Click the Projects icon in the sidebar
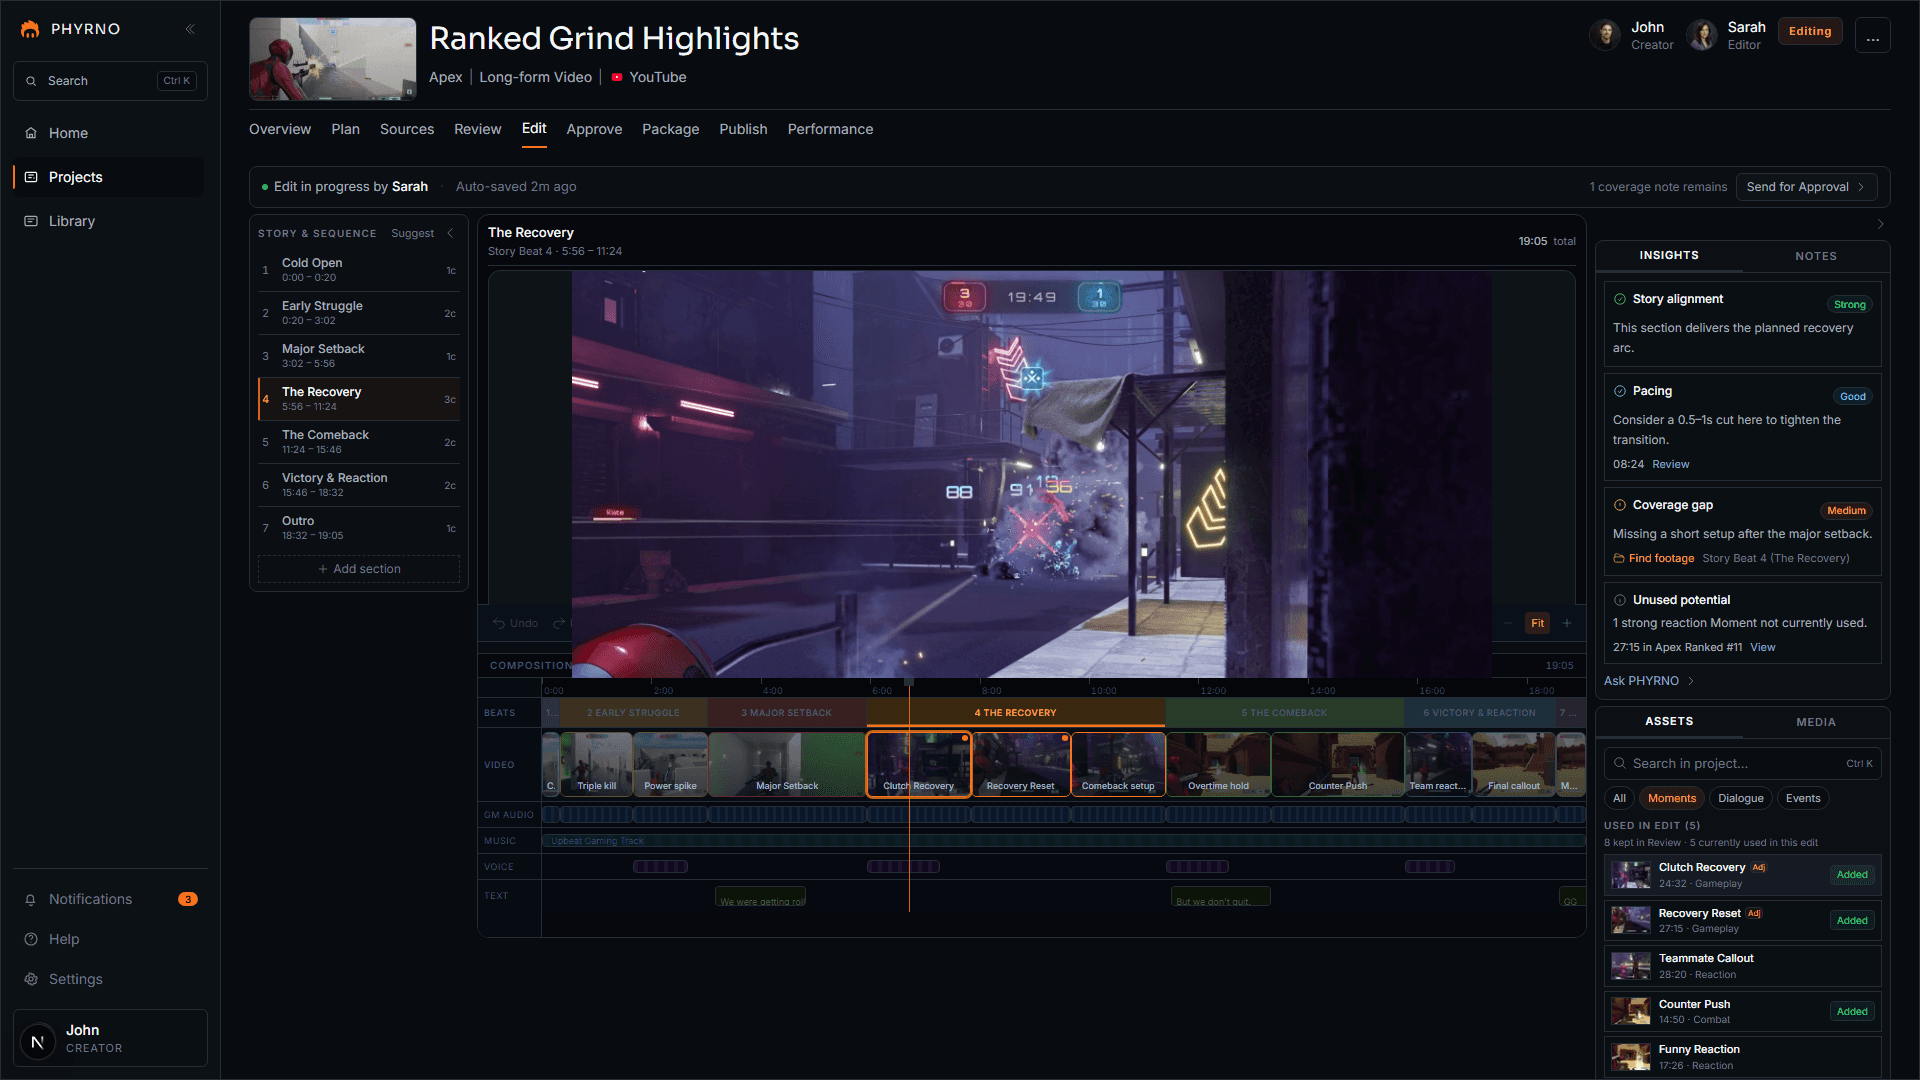The image size is (1920, 1080). click(31, 177)
